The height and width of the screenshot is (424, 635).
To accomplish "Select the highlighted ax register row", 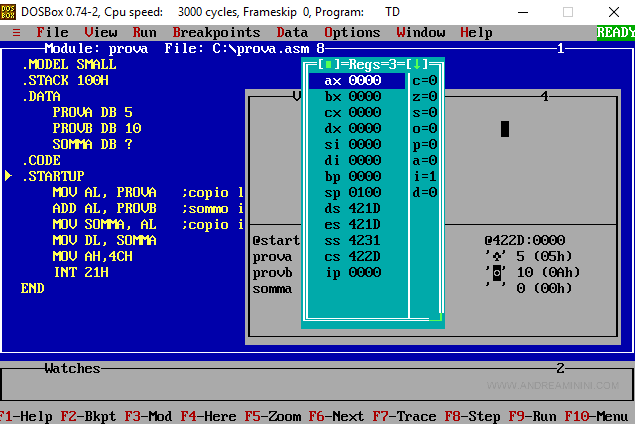I will (x=357, y=80).
